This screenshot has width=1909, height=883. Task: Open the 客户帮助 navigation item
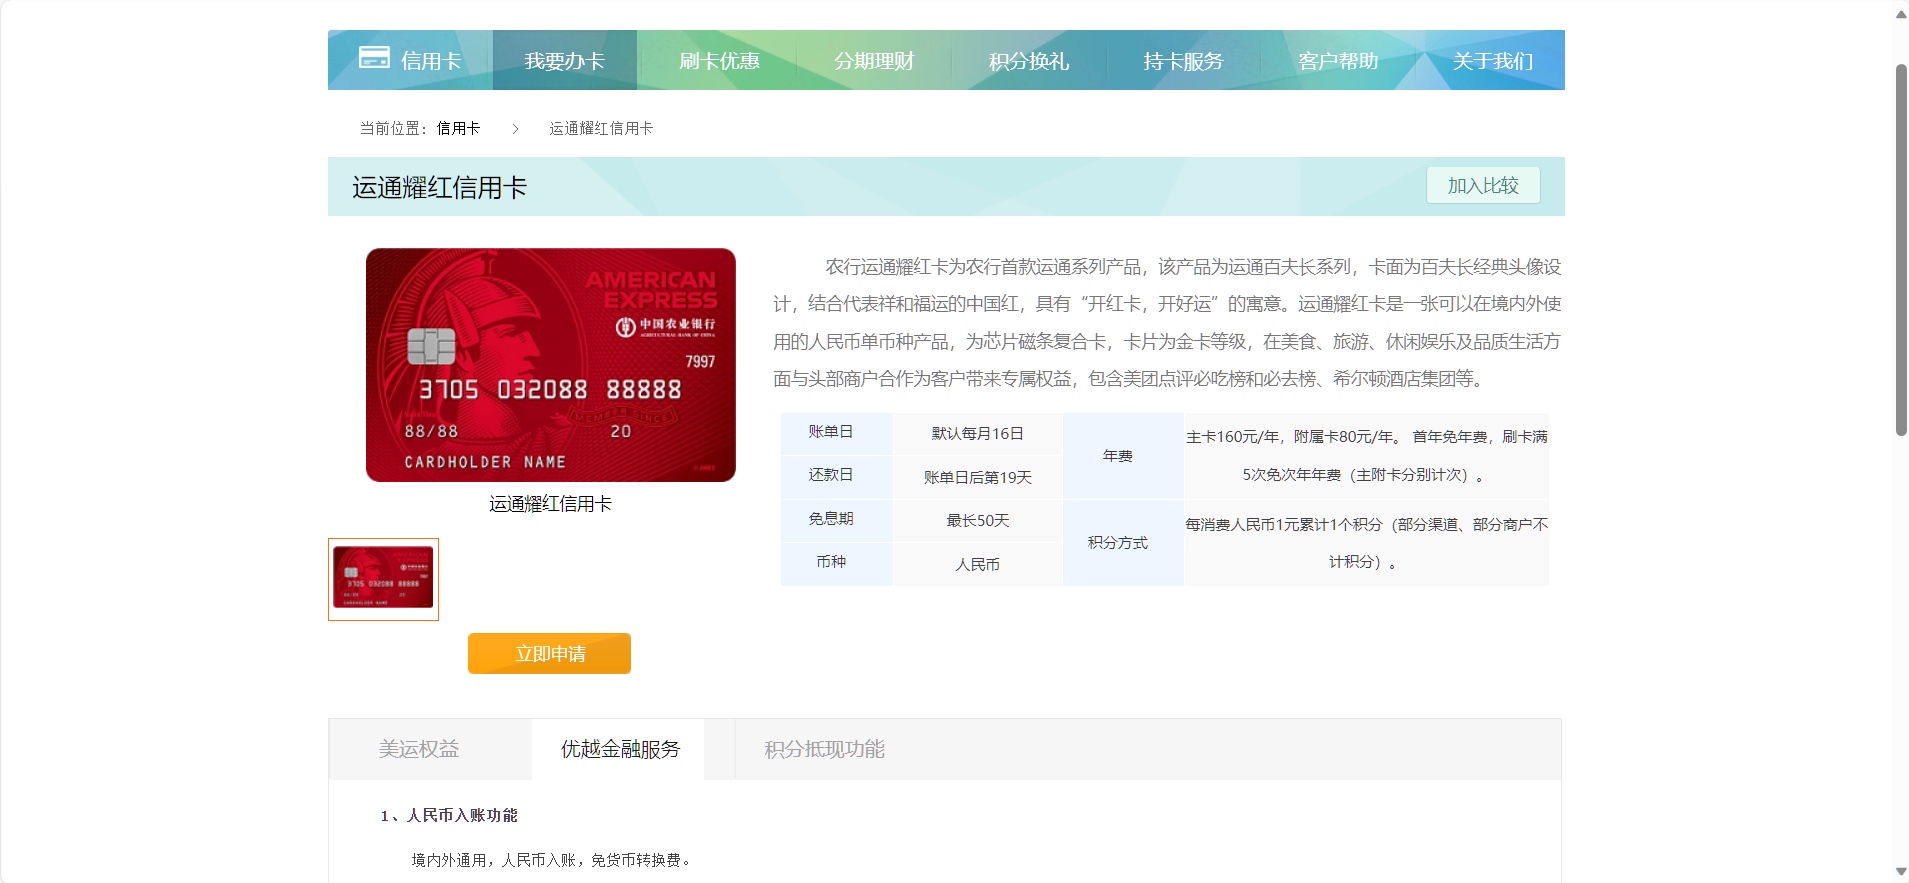click(x=1338, y=61)
